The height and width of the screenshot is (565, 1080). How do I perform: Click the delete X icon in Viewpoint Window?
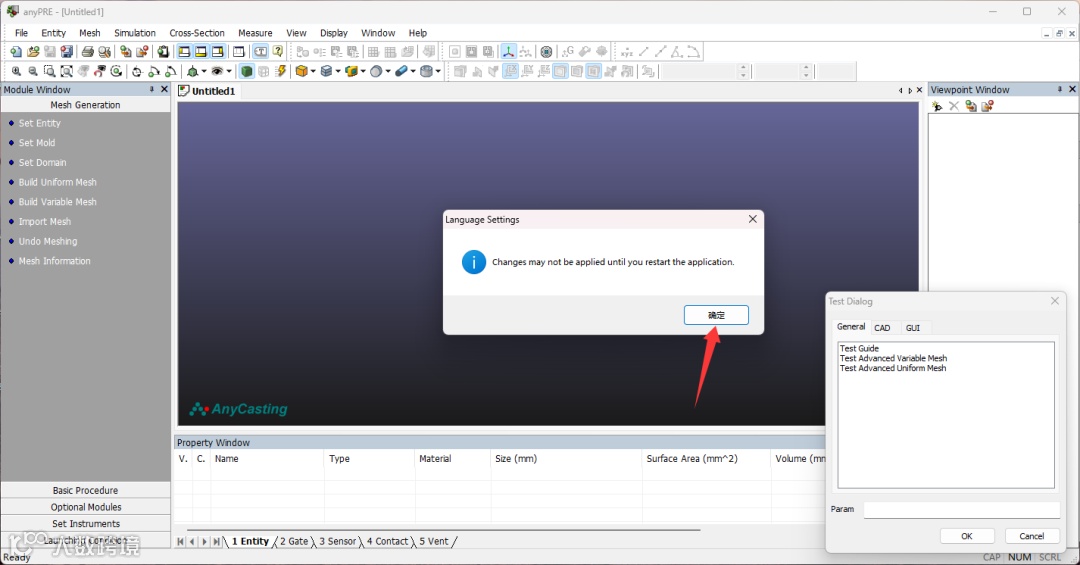pos(954,106)
